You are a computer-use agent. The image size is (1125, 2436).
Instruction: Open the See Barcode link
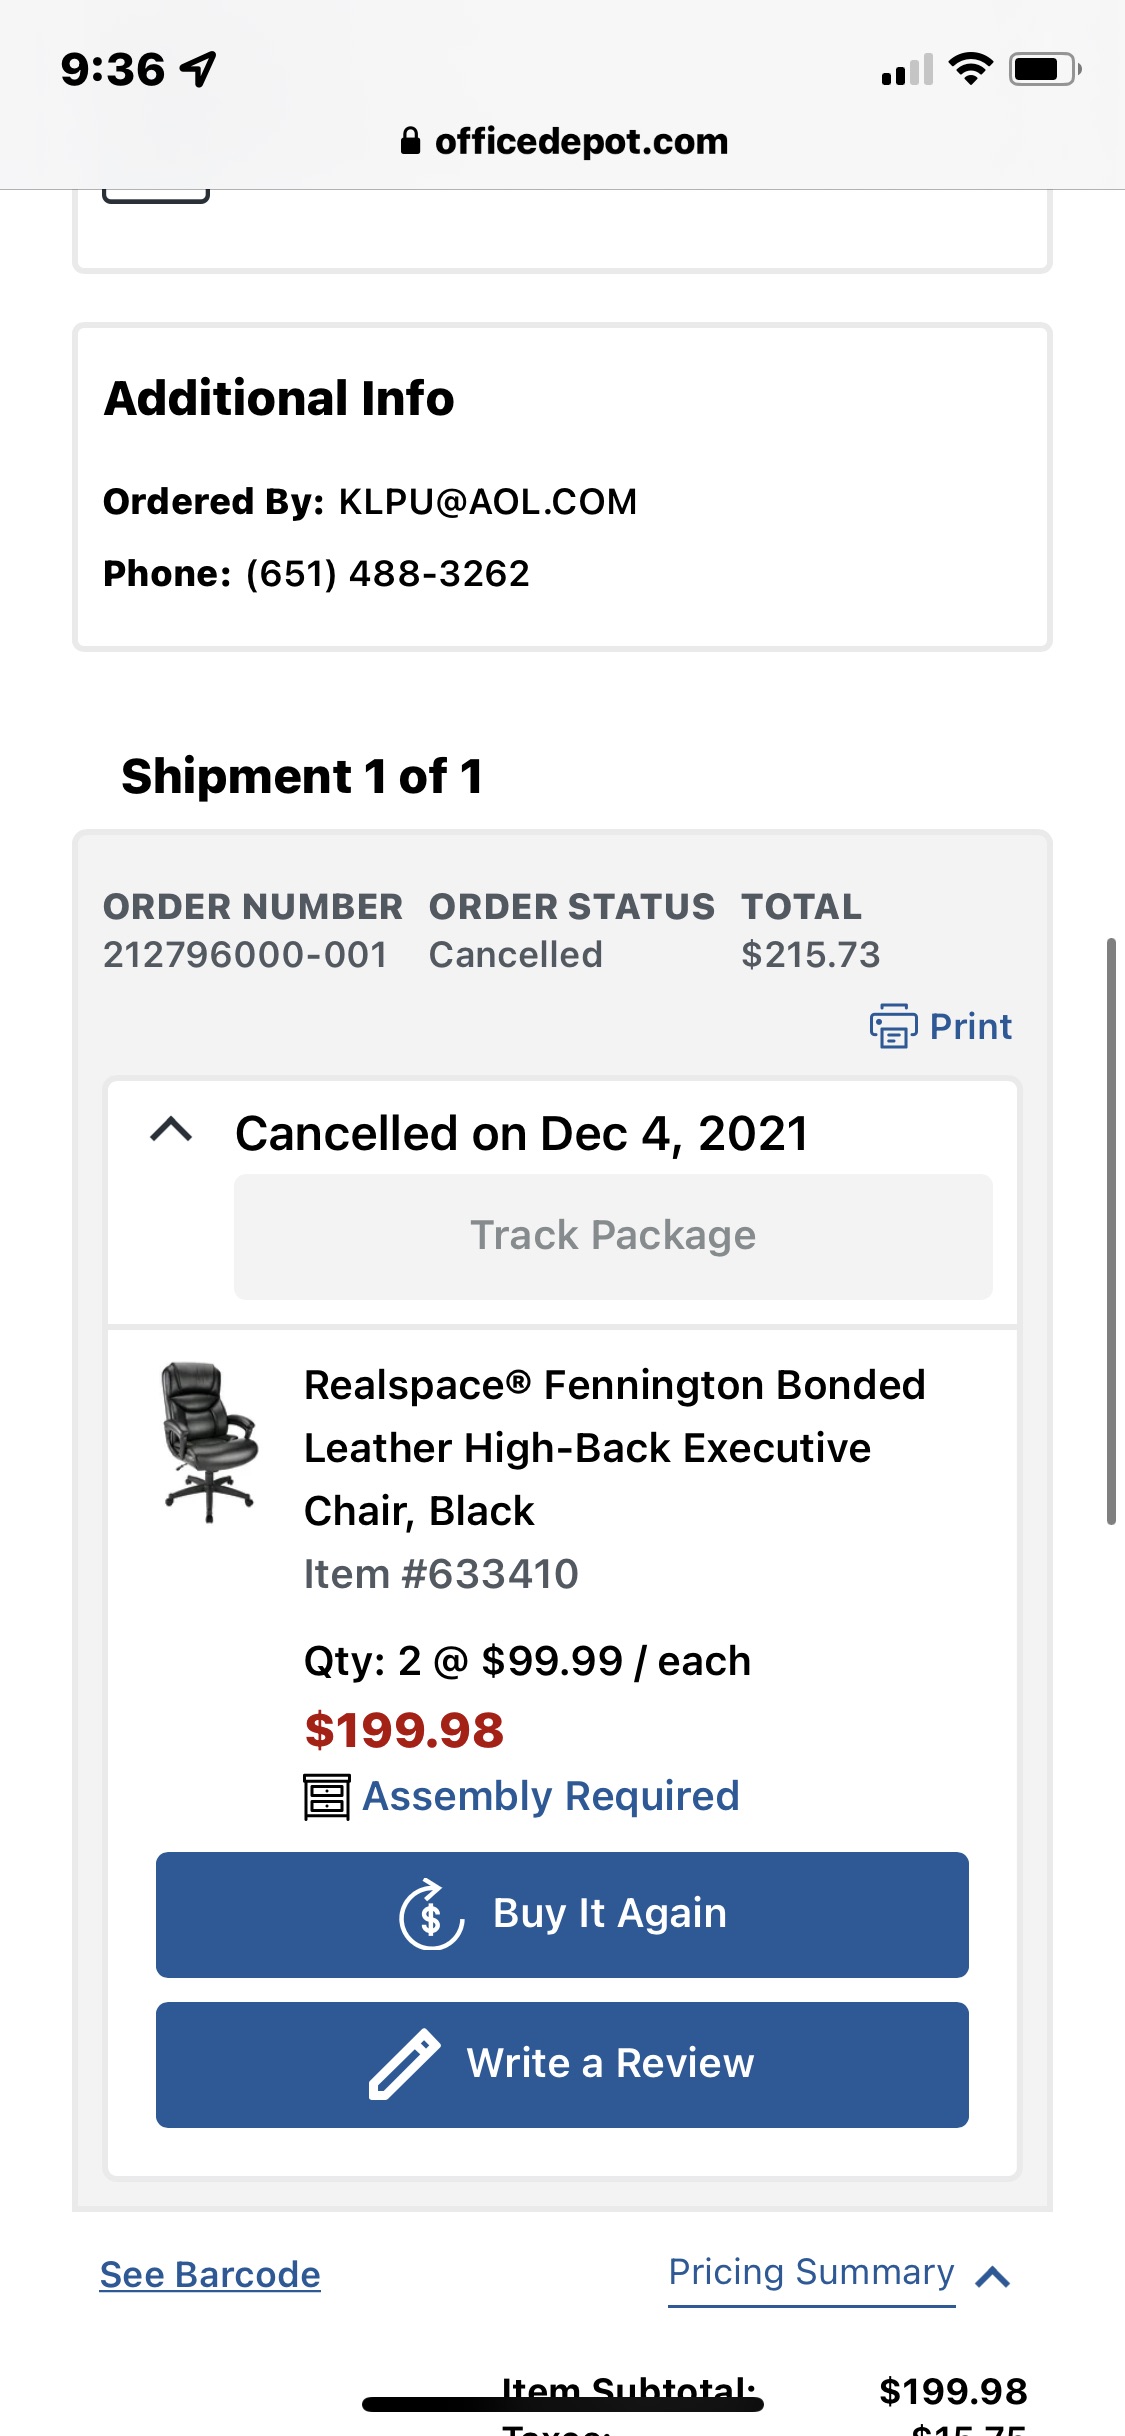point(208,2277)
